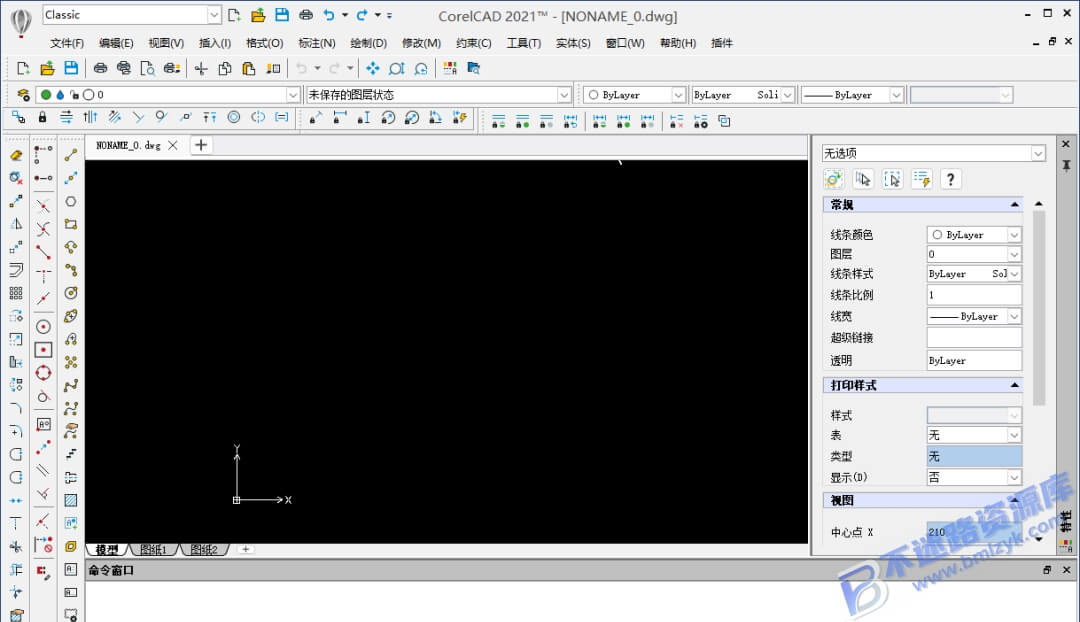
Task: Click the 透明 ByLayer field
Action: 974,360
